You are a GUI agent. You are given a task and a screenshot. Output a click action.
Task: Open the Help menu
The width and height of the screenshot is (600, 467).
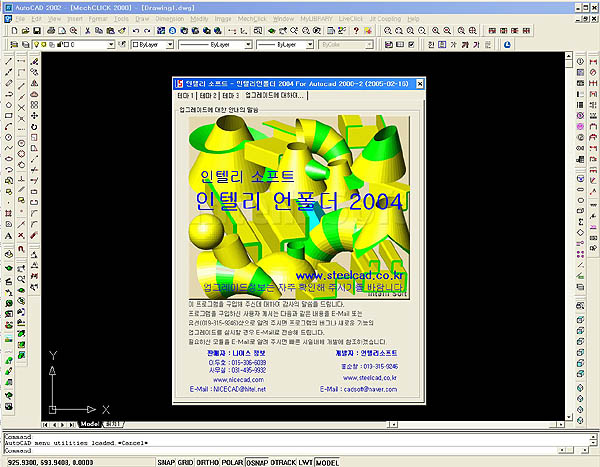click(413, 19)
